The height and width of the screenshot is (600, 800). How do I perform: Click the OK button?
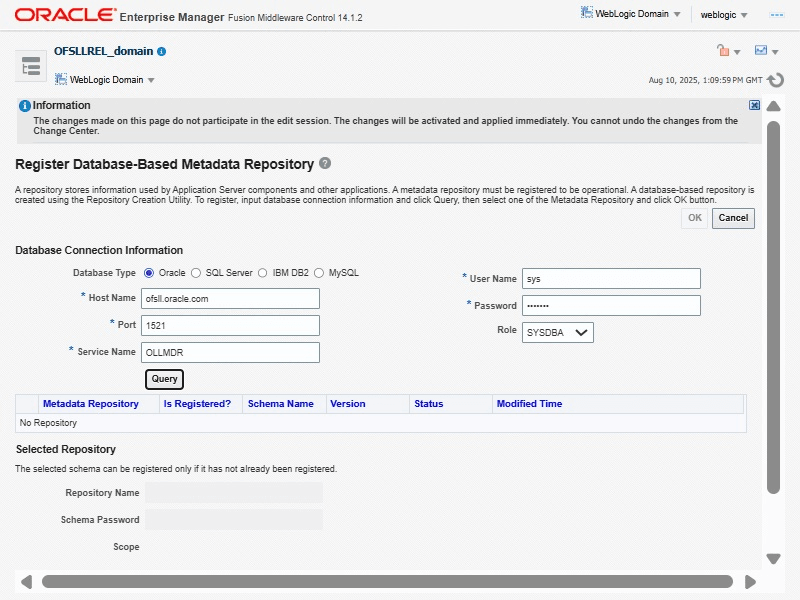[694, 218]
